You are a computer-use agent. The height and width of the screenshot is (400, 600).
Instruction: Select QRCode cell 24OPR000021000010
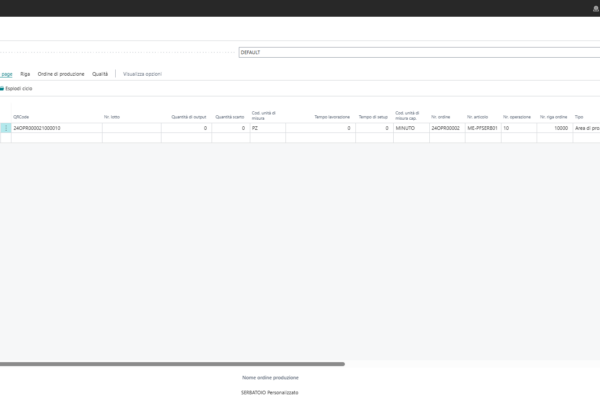click(55, 129)
